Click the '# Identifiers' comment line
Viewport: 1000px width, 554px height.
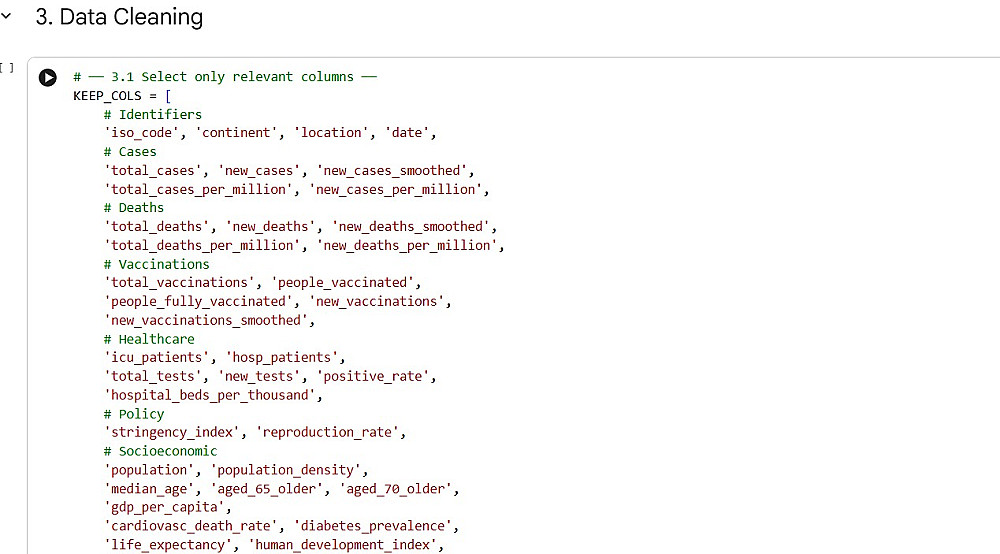[153, 114]
